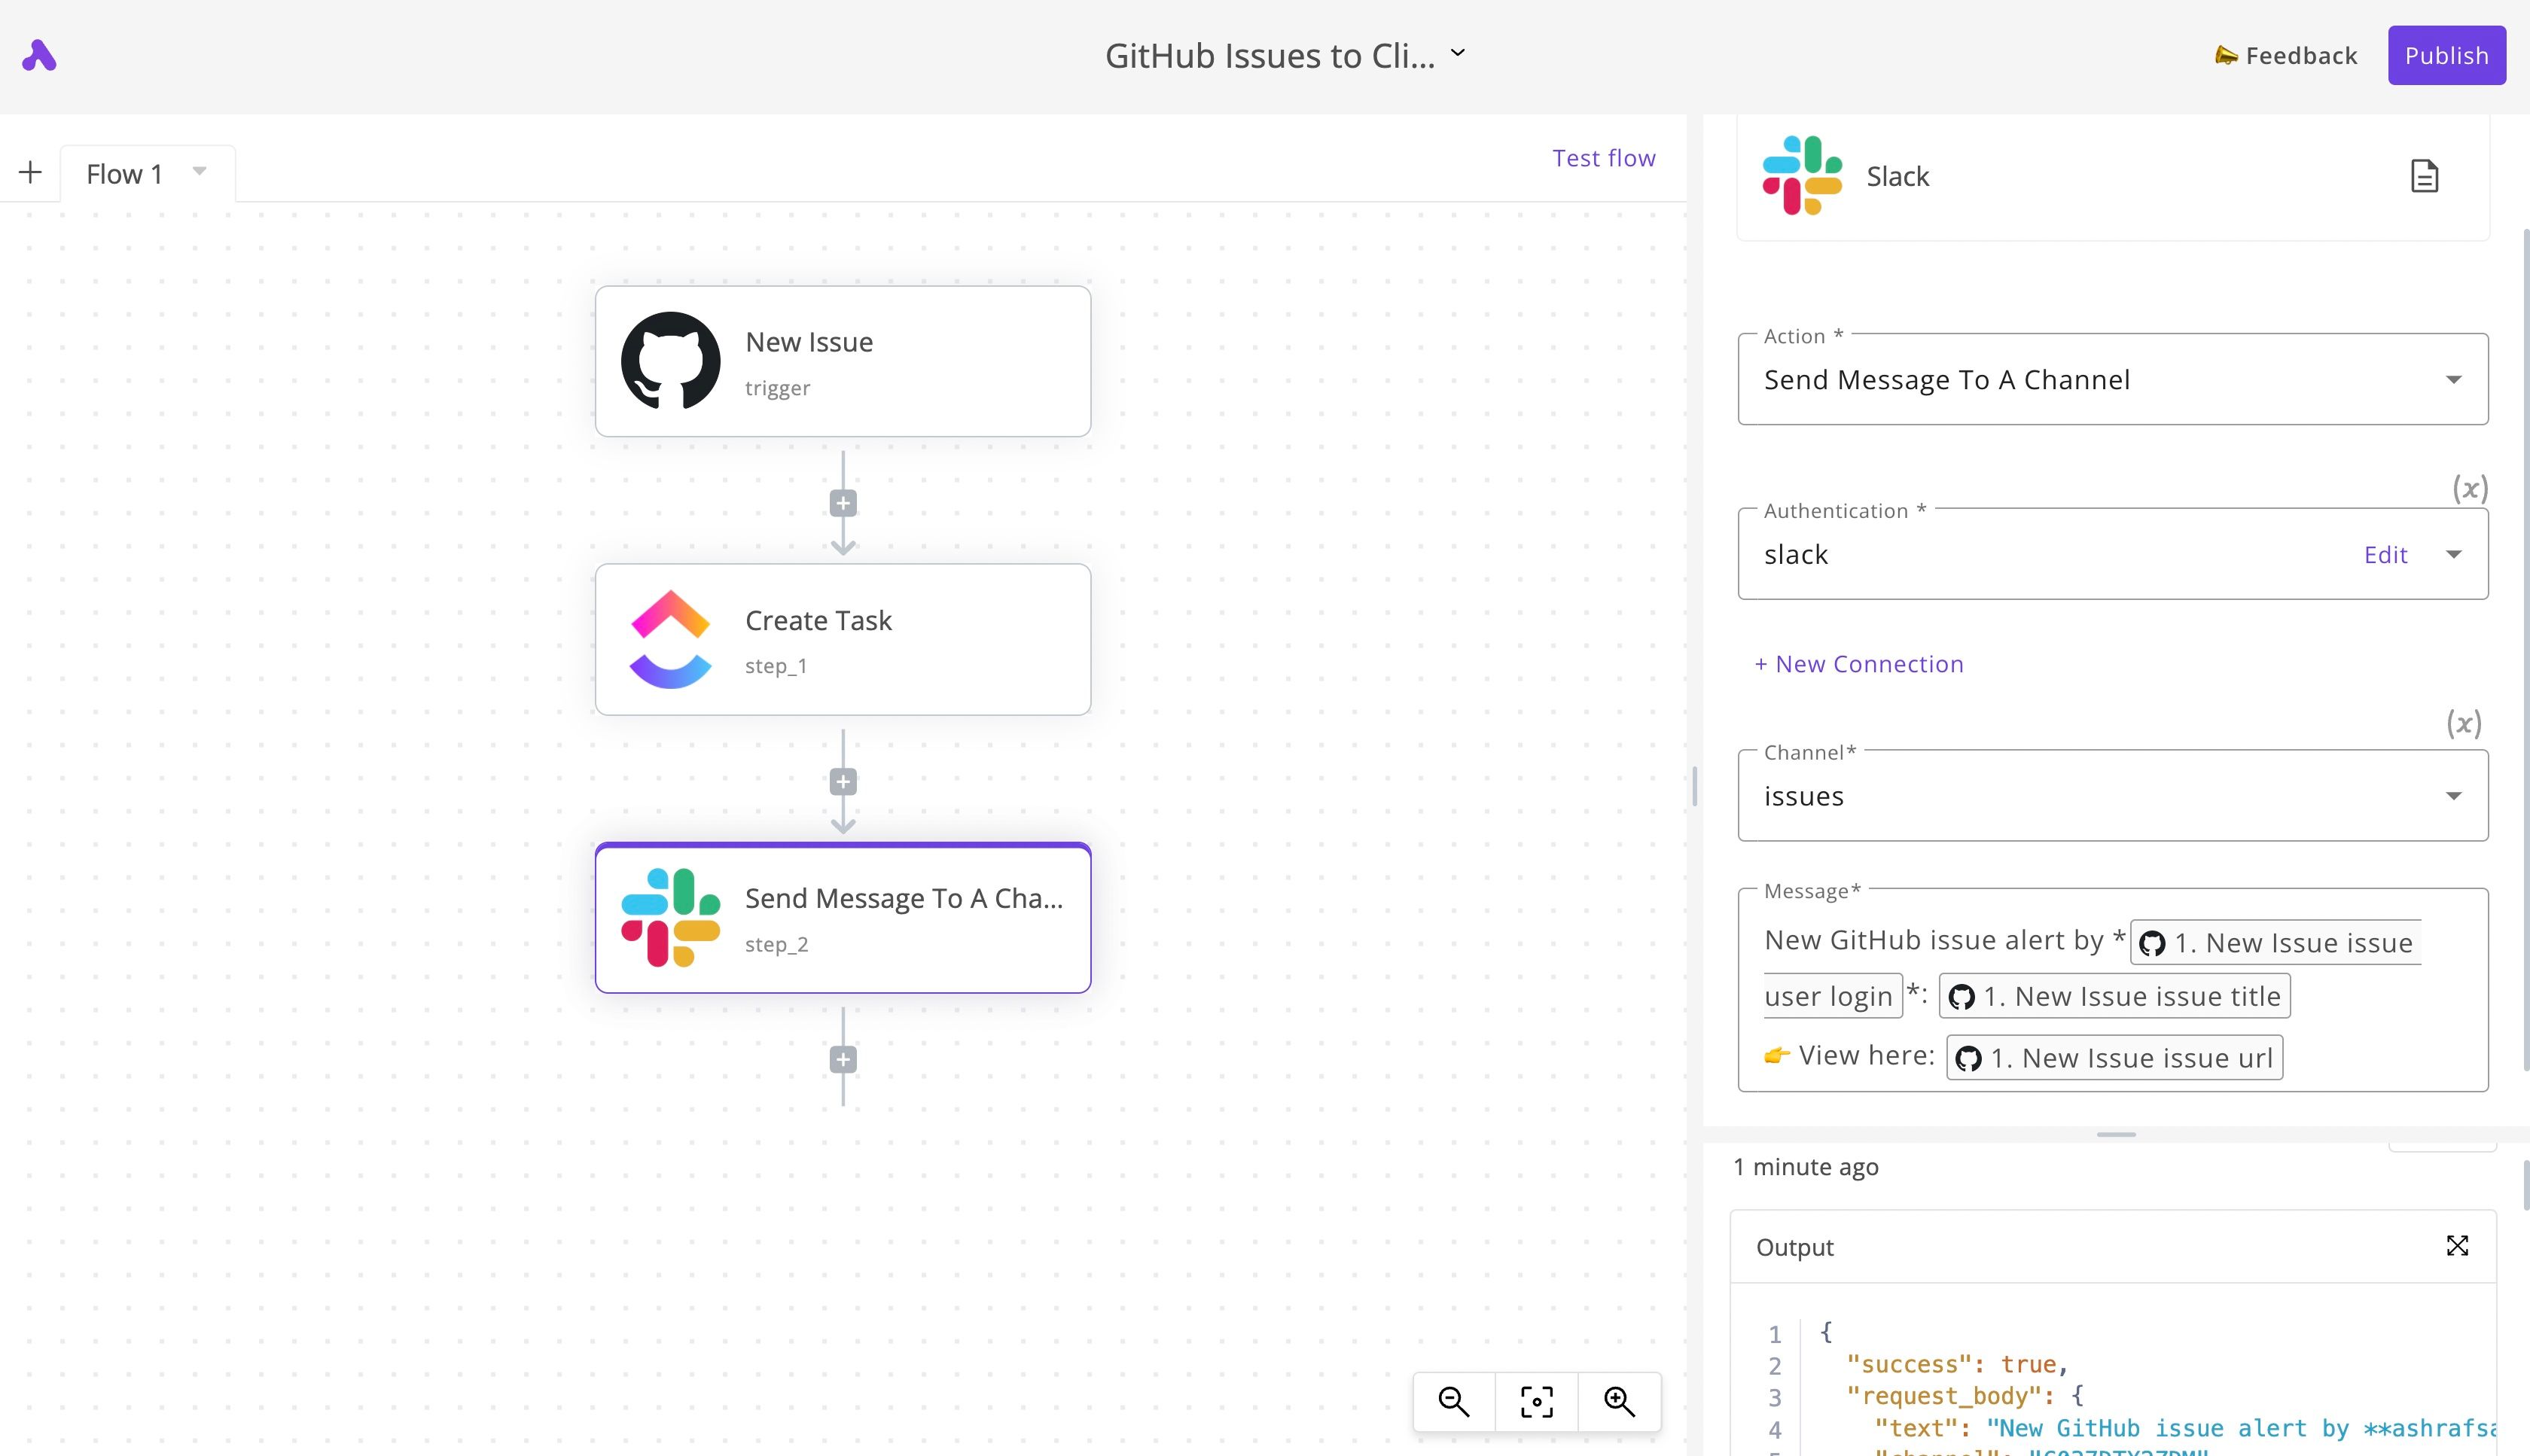Image resolution: width=2530 pixels, height=1456 pixels.
Task: Click the GitHub Issues flow title
Action: click(1270, 56)
